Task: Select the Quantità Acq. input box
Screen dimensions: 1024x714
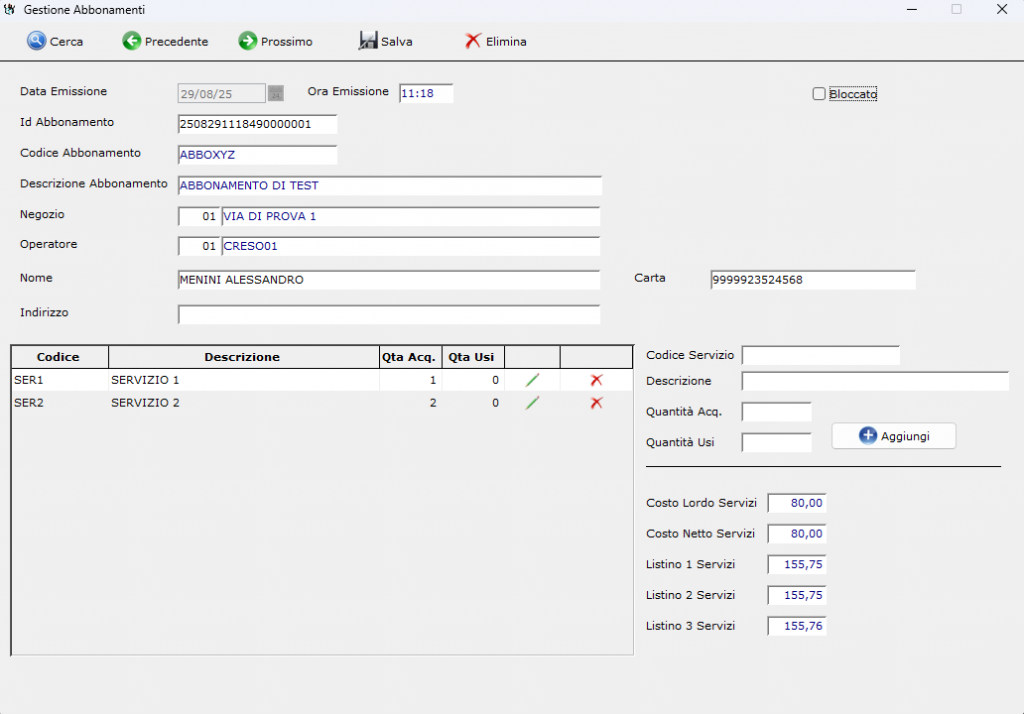Action: (776, 412)
